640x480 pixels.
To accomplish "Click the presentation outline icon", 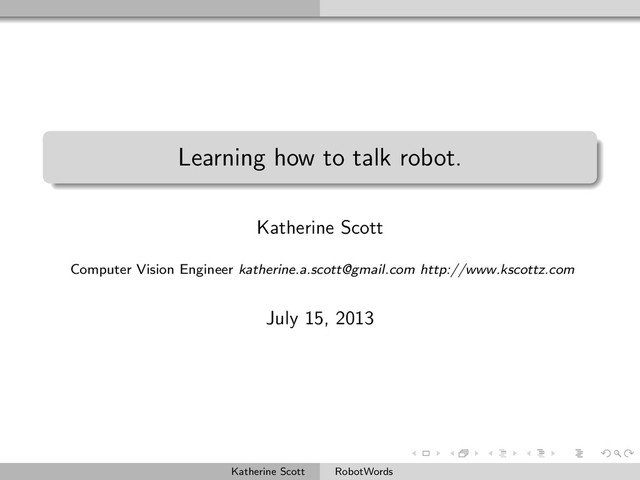I will [x=579, y=453].
